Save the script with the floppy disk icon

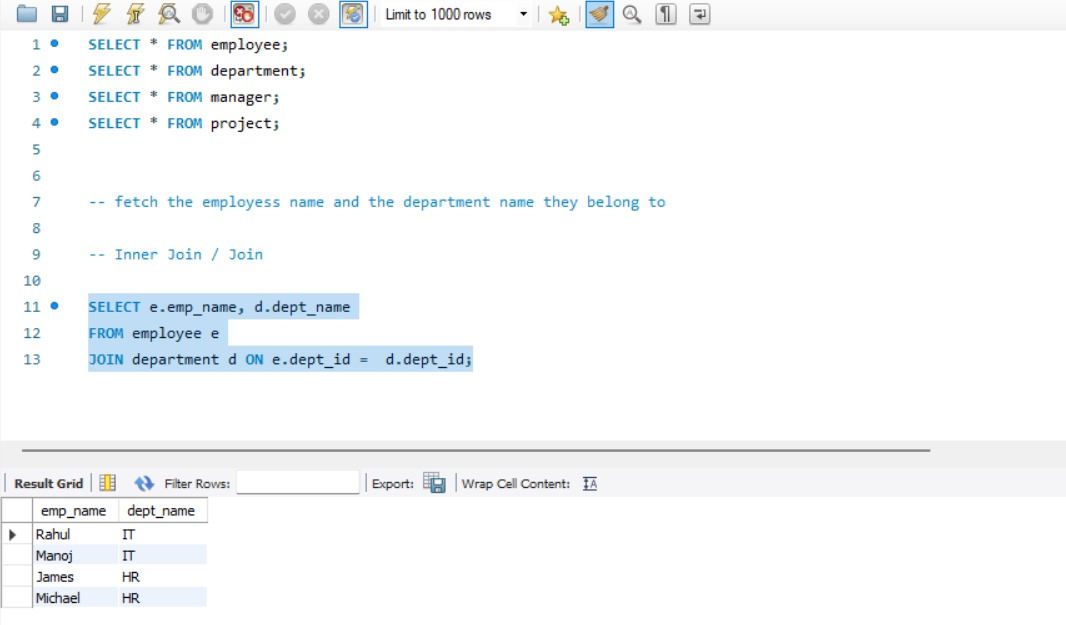[x=60, y=14]
